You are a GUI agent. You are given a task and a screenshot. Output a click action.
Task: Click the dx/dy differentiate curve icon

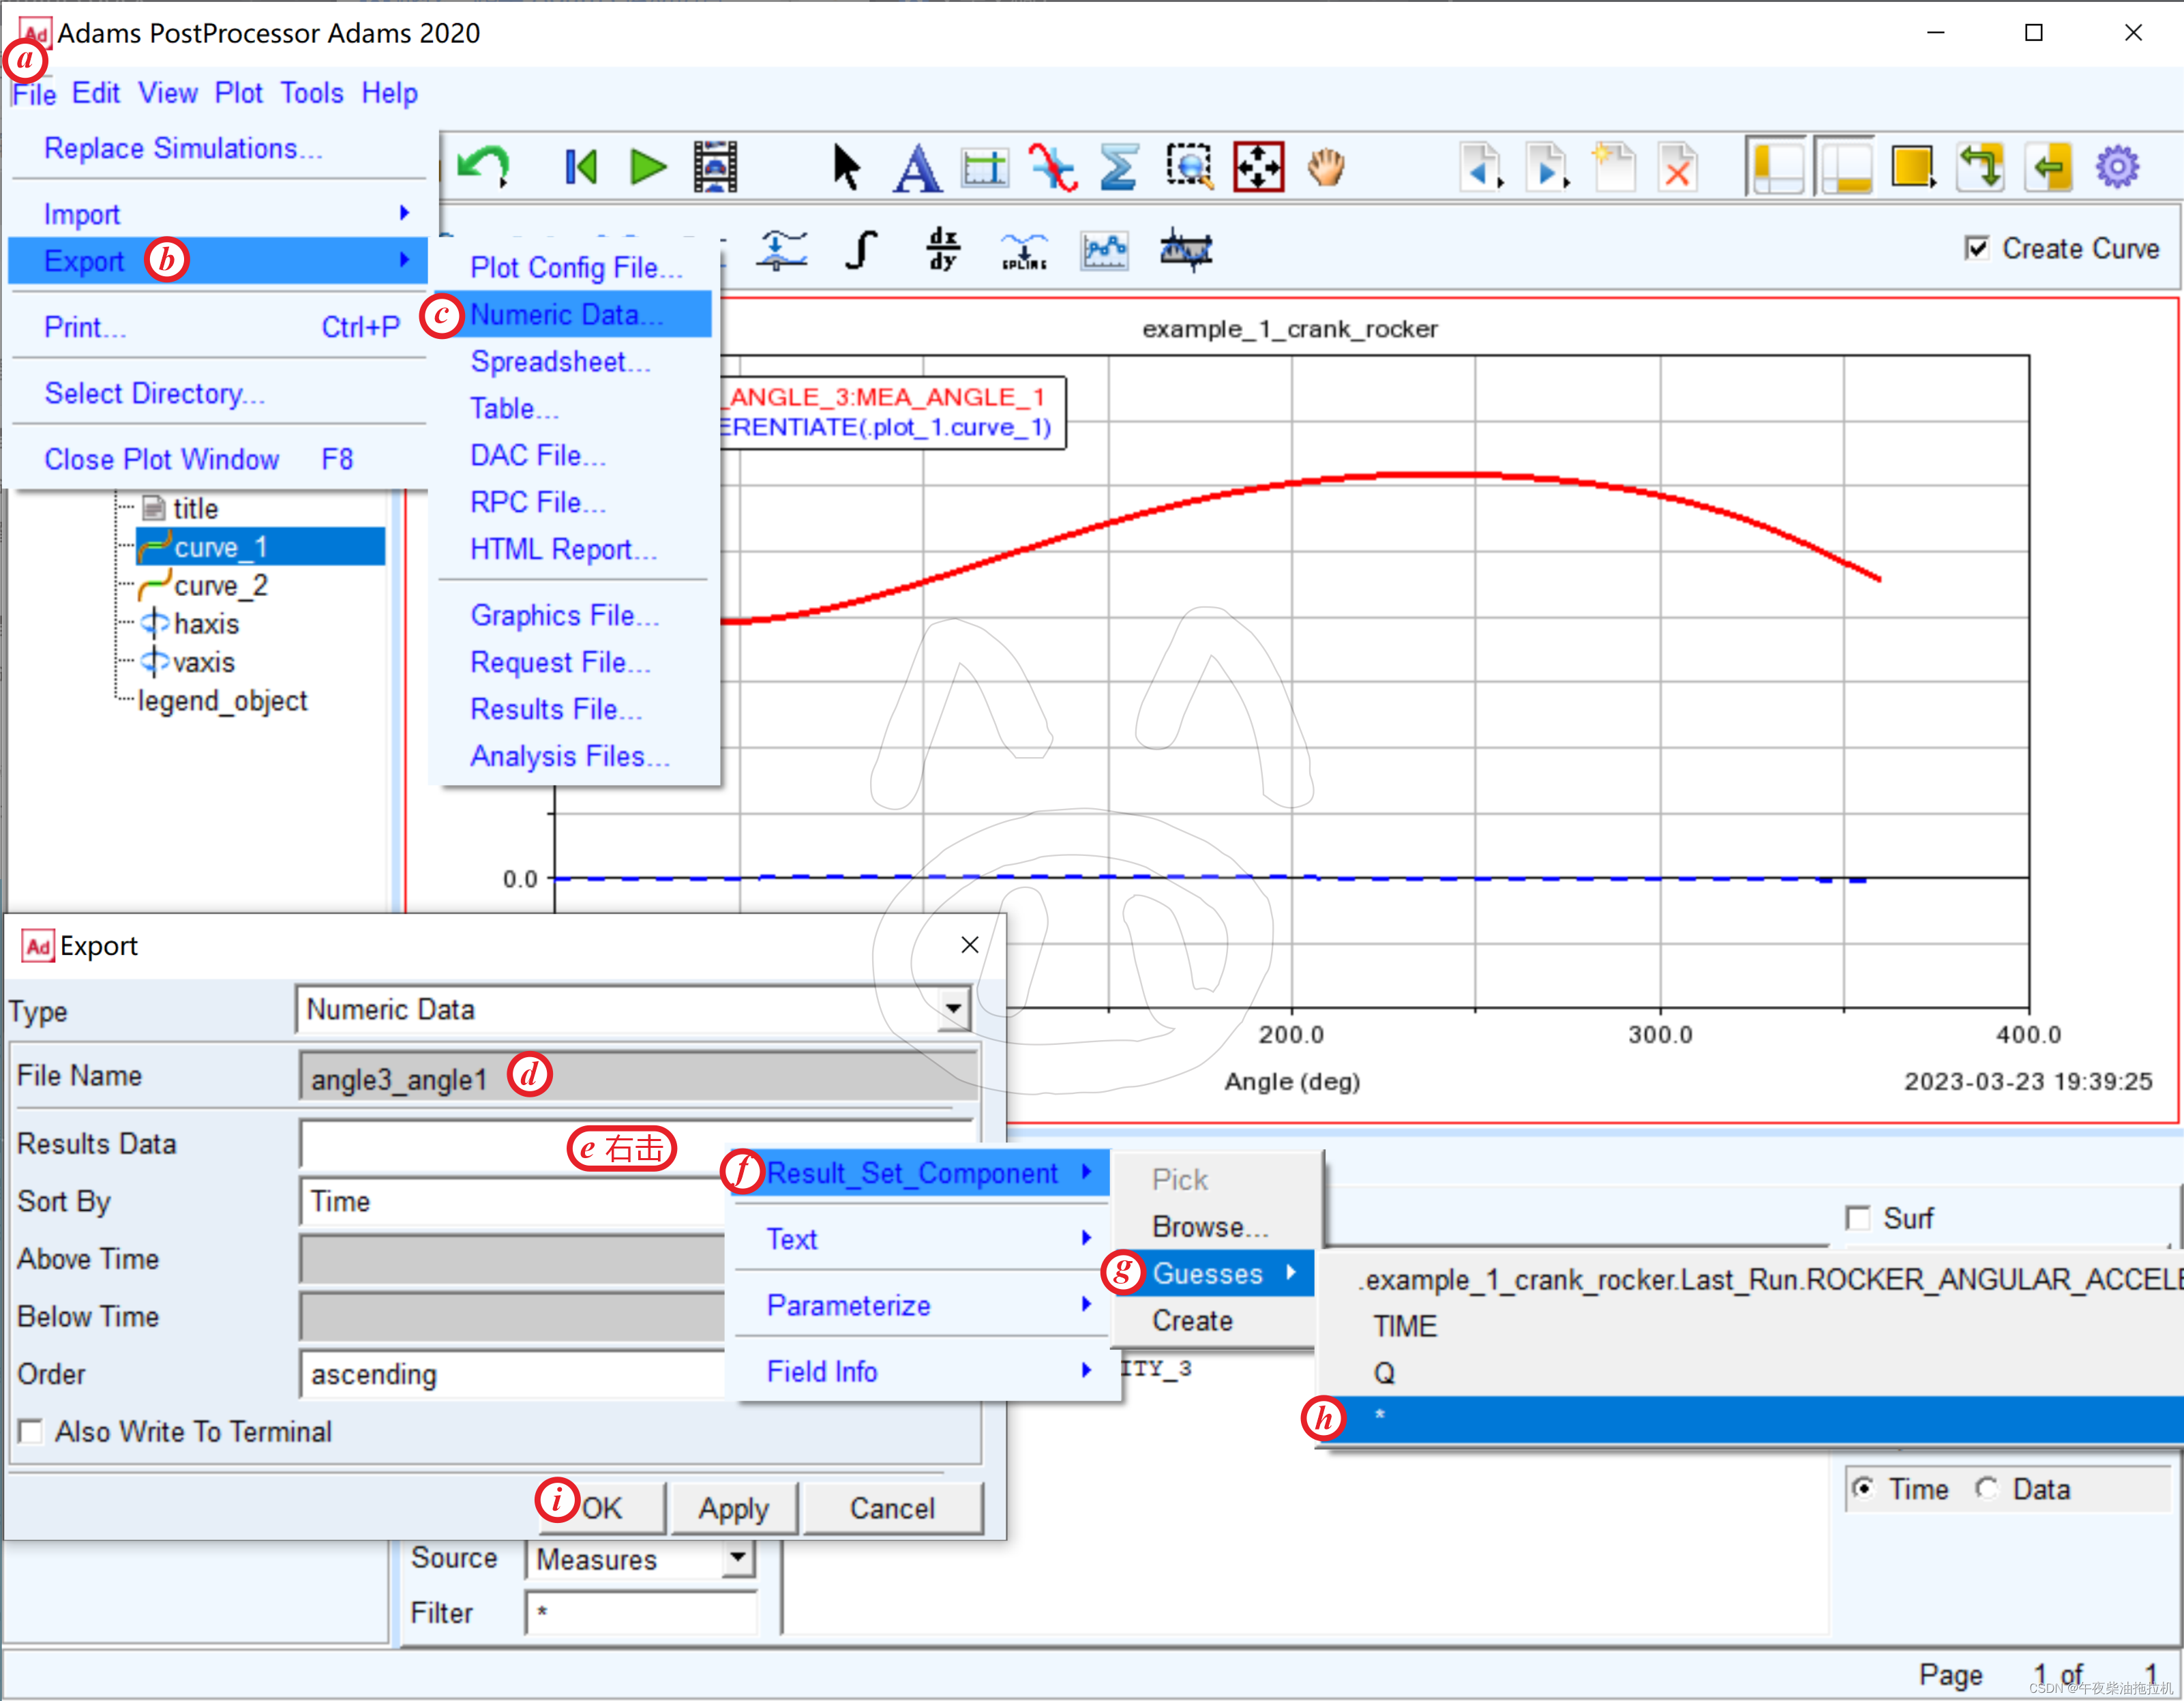point(942,248)
